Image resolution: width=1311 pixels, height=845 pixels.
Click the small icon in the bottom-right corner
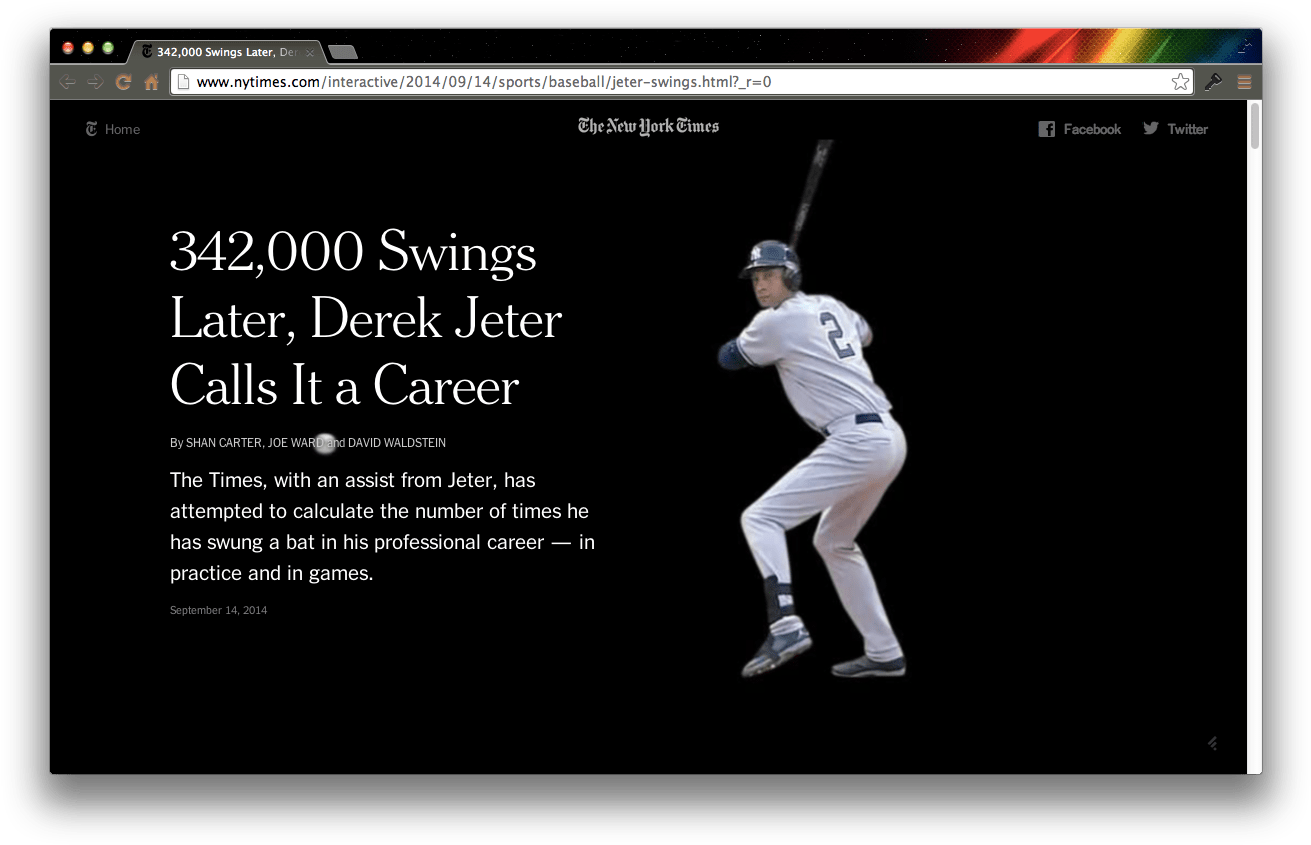coord(1211,743)
